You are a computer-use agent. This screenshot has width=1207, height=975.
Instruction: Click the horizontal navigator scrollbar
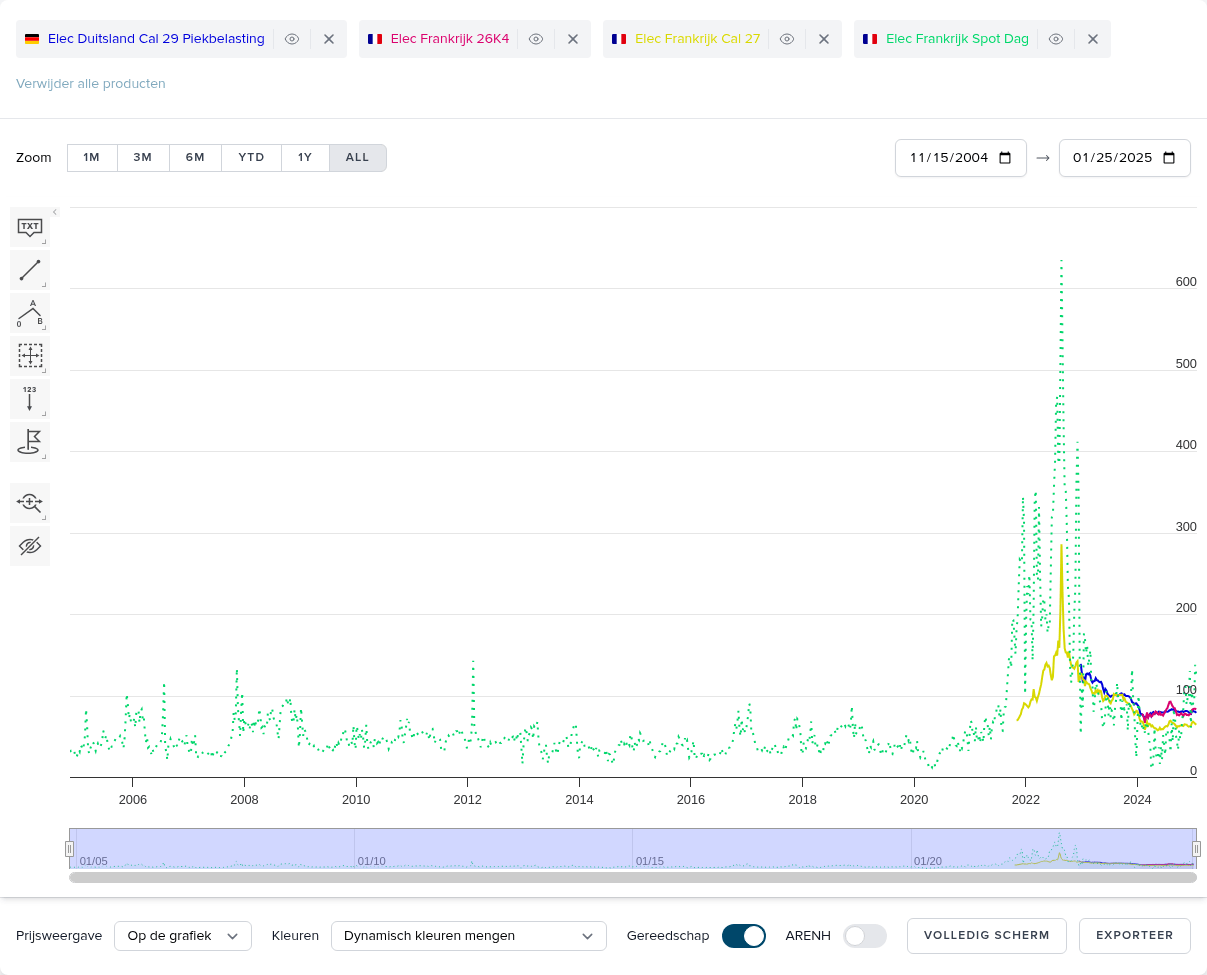633,878
